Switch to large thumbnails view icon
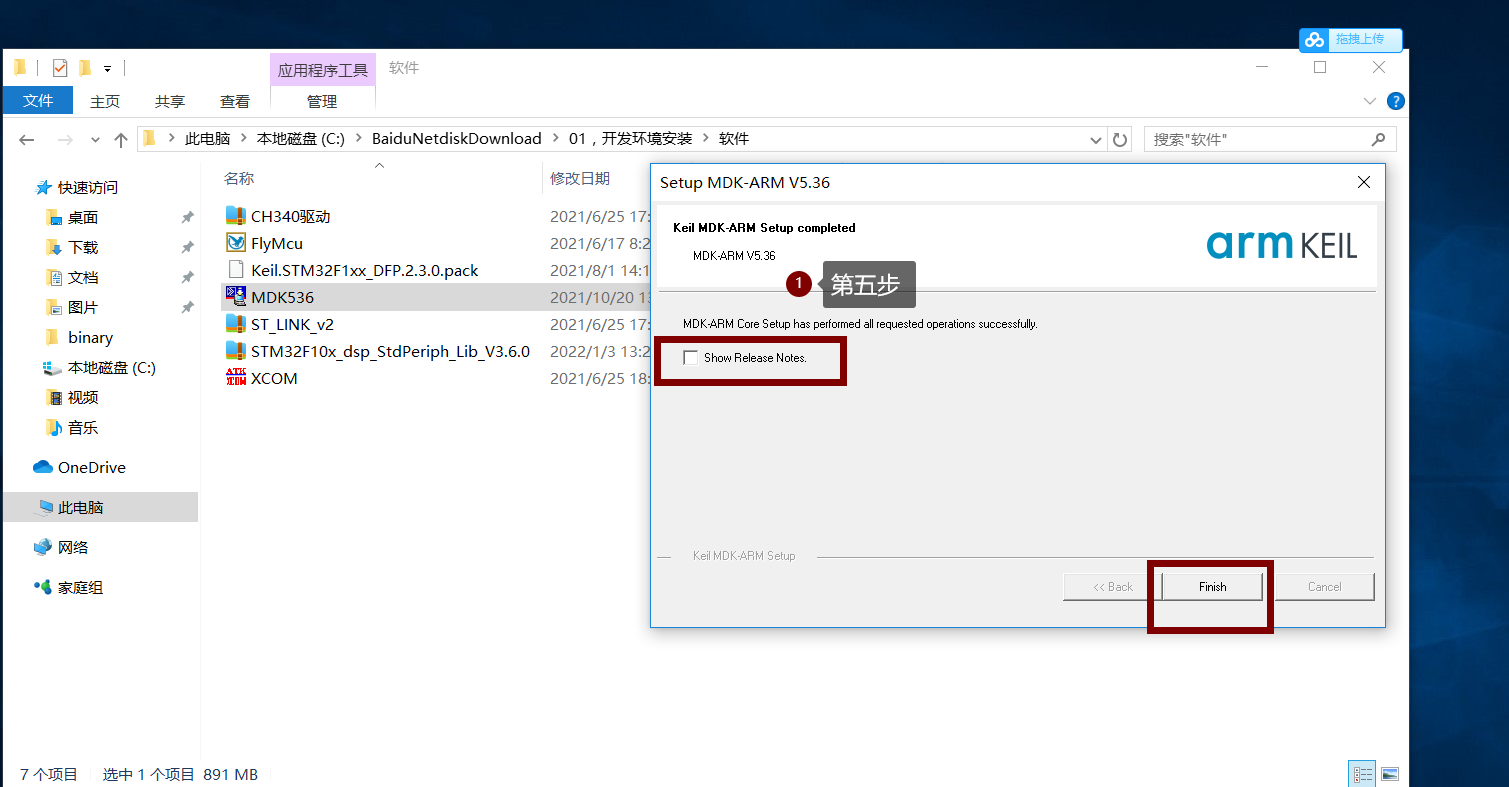1509x787 pixels. click(x=1388, y=774)
